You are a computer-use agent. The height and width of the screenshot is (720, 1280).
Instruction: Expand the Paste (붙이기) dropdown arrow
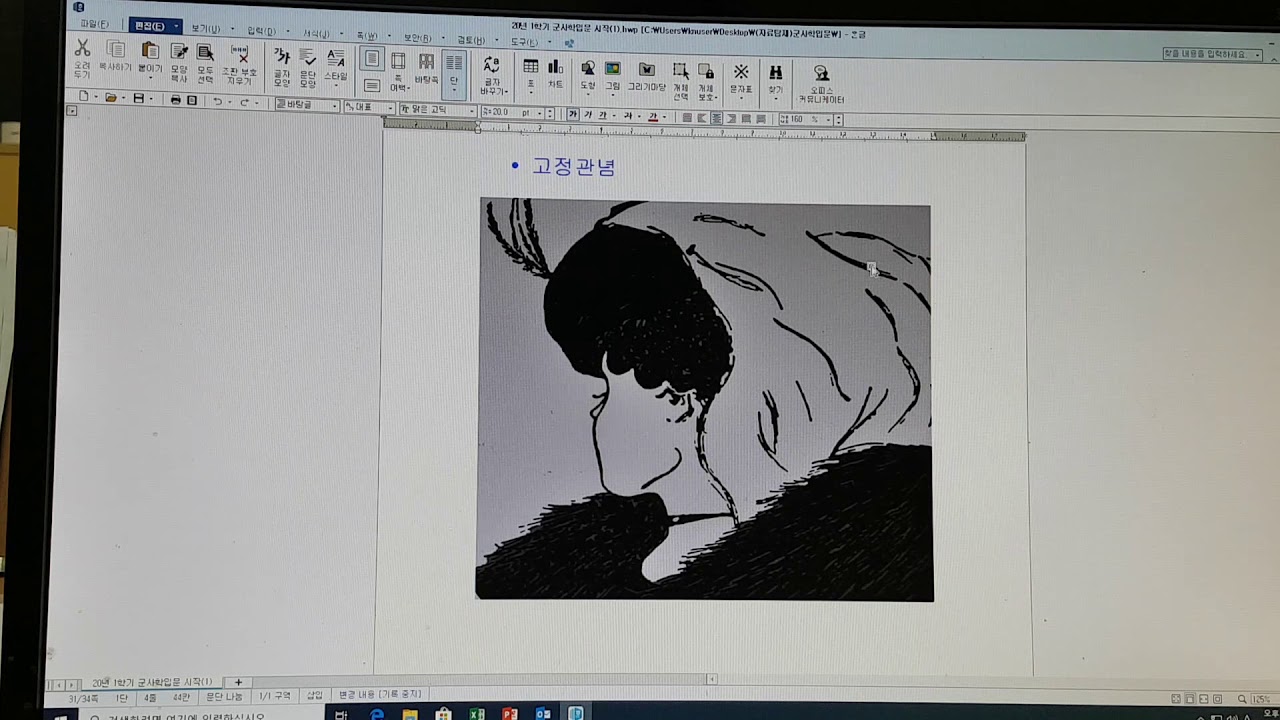(150, 78)
